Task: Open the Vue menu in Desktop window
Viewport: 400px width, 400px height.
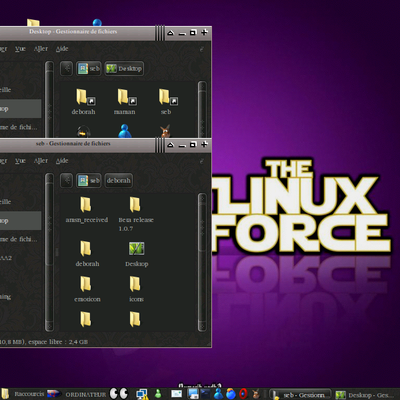Action: (x=20, y=49)
